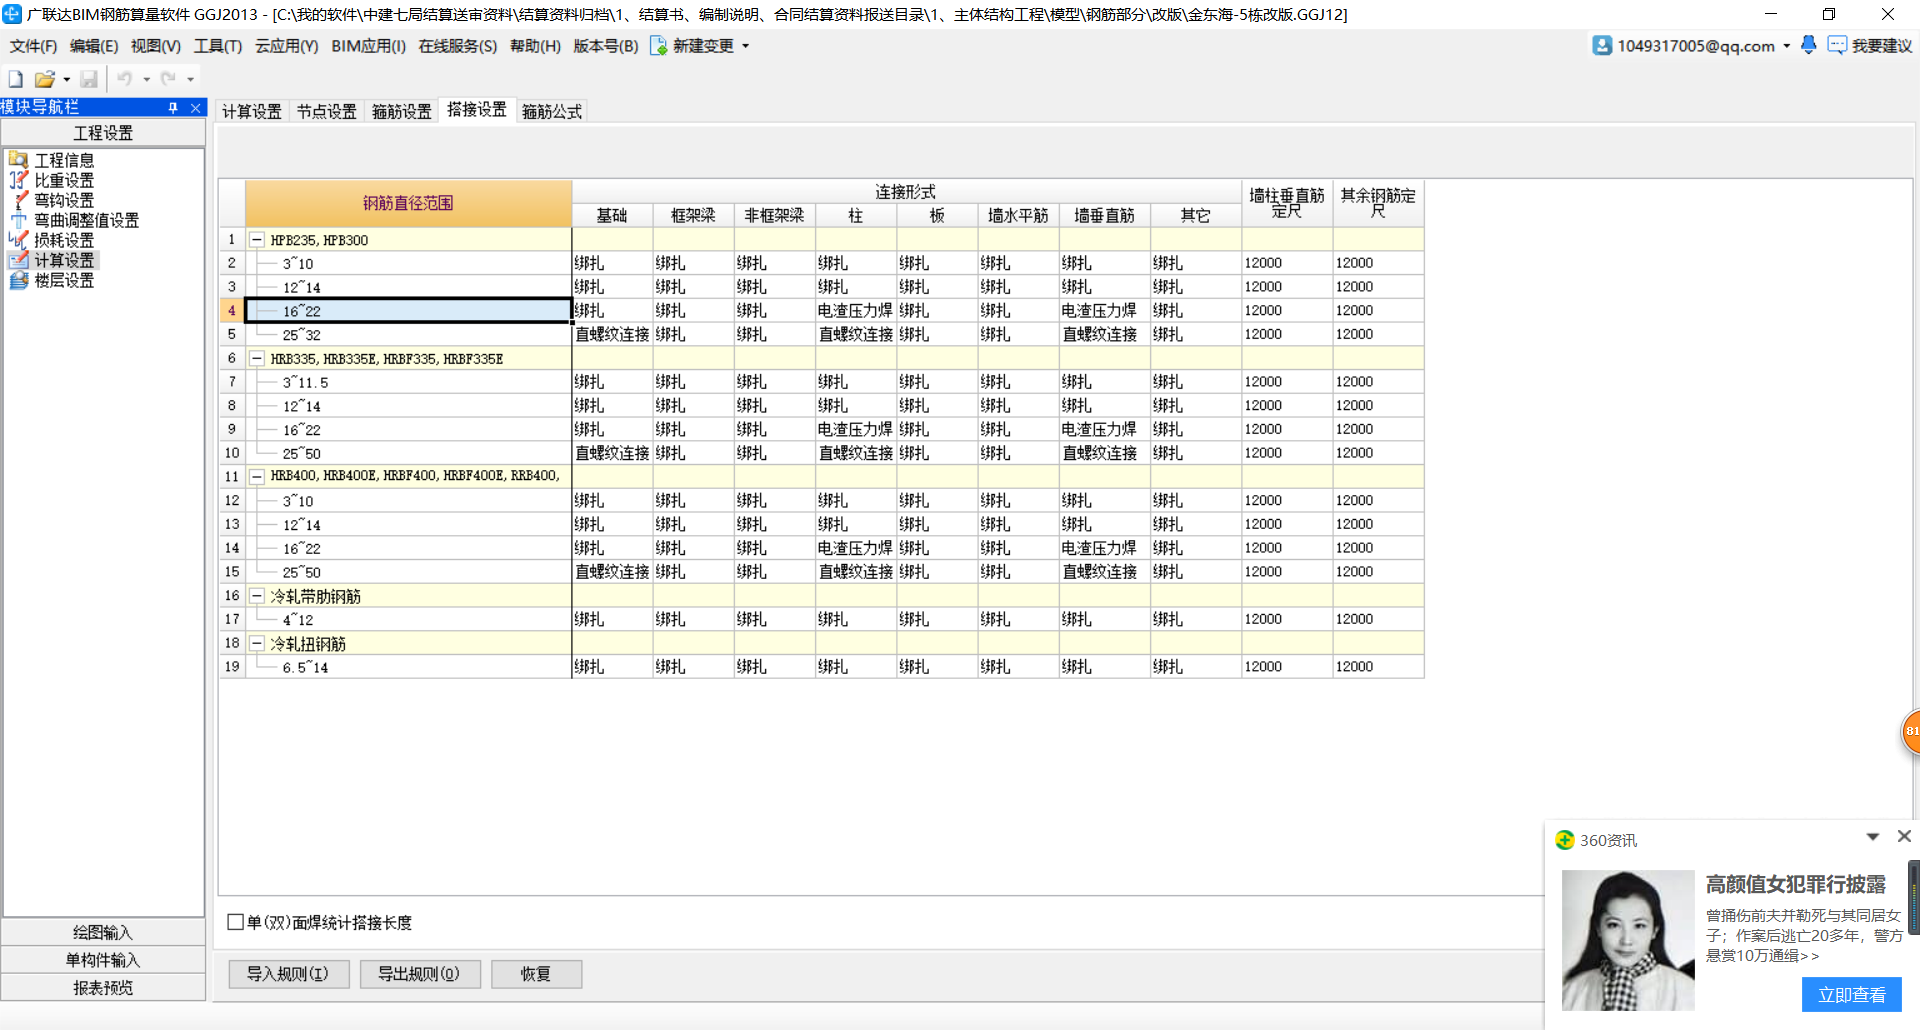Open the 在线服务(S) menu
Image resolution: width=1920 pixels, height=1030 pixels.
tap(457, 46)
